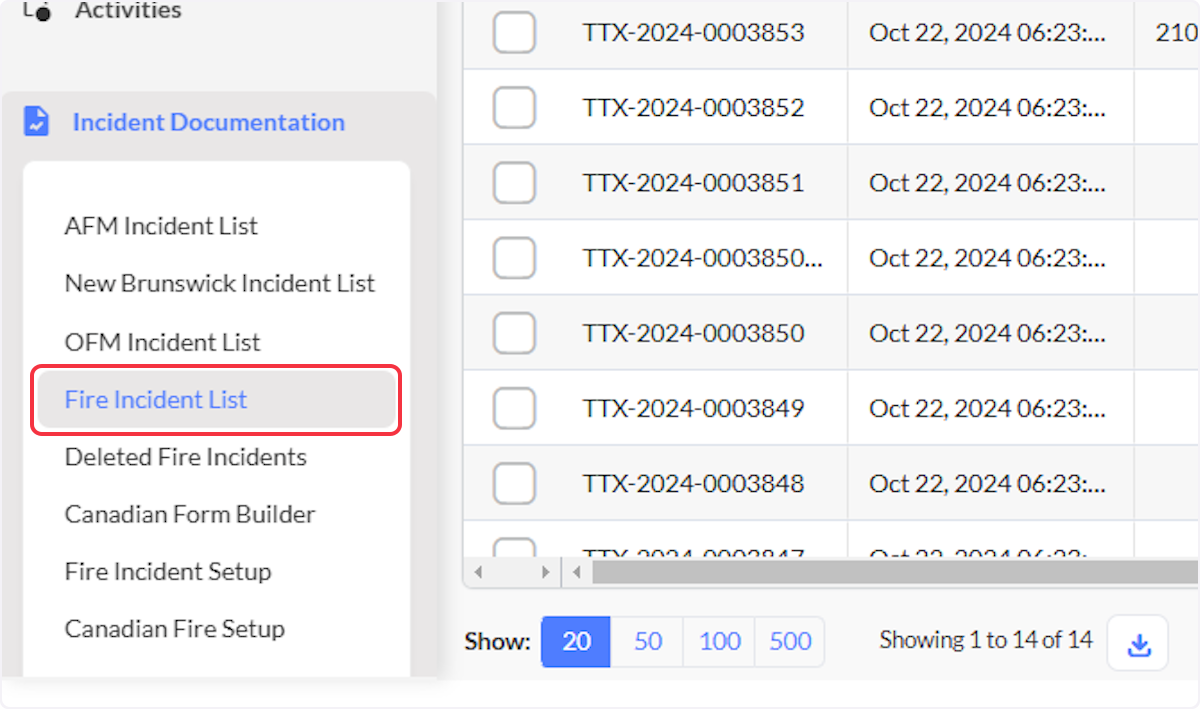Open Deleted Fire Incidents
Viewport: 1200px width, 709px height.
pos(186,457)
